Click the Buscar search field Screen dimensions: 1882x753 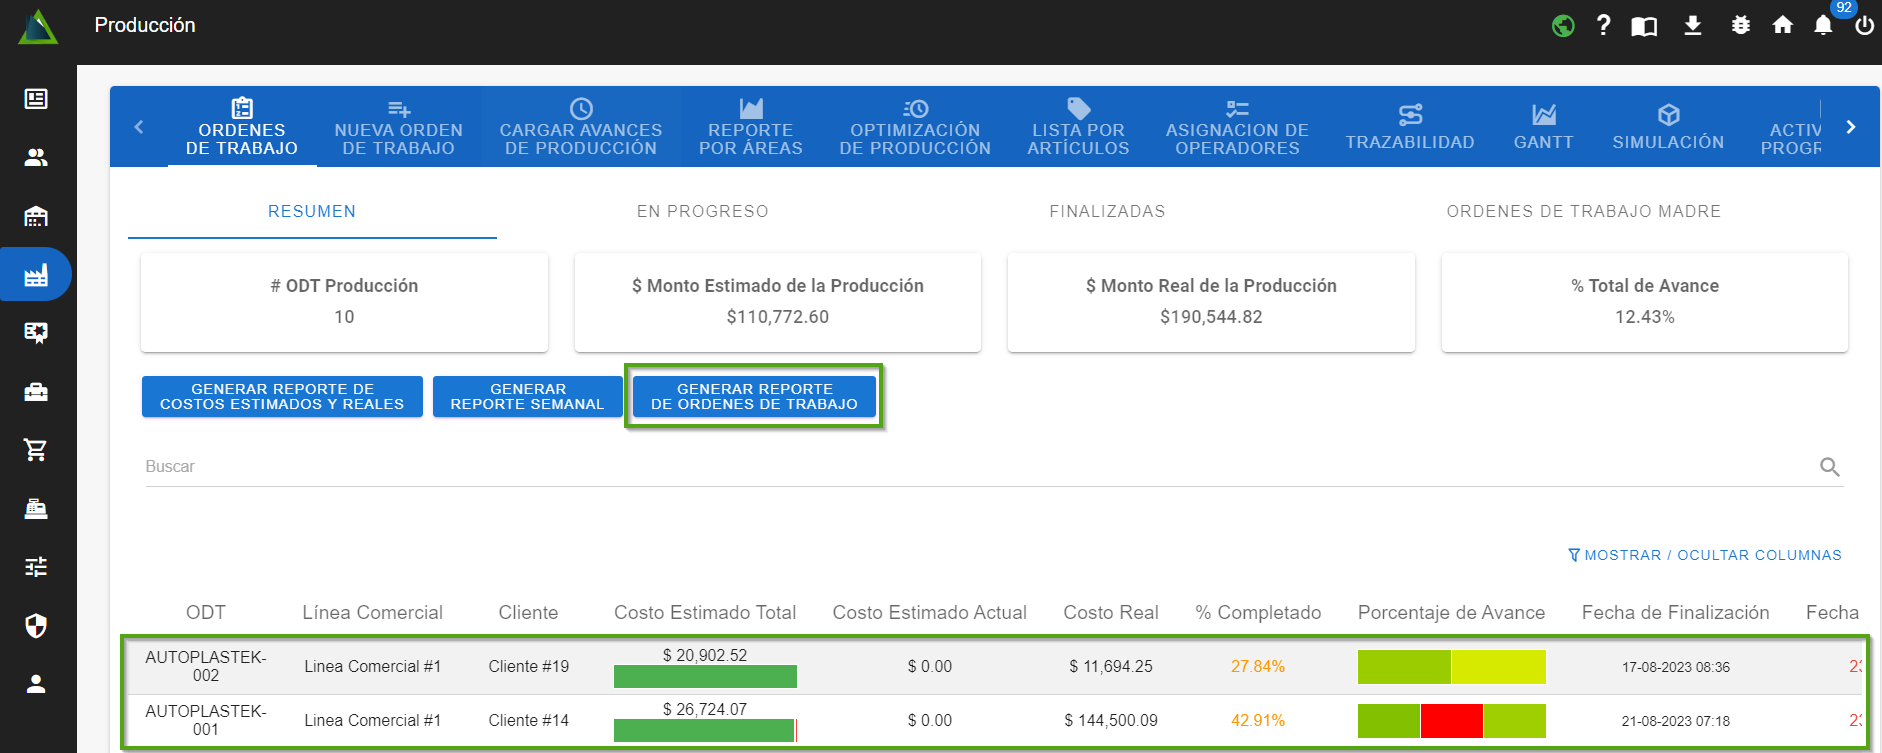(980, 467)
